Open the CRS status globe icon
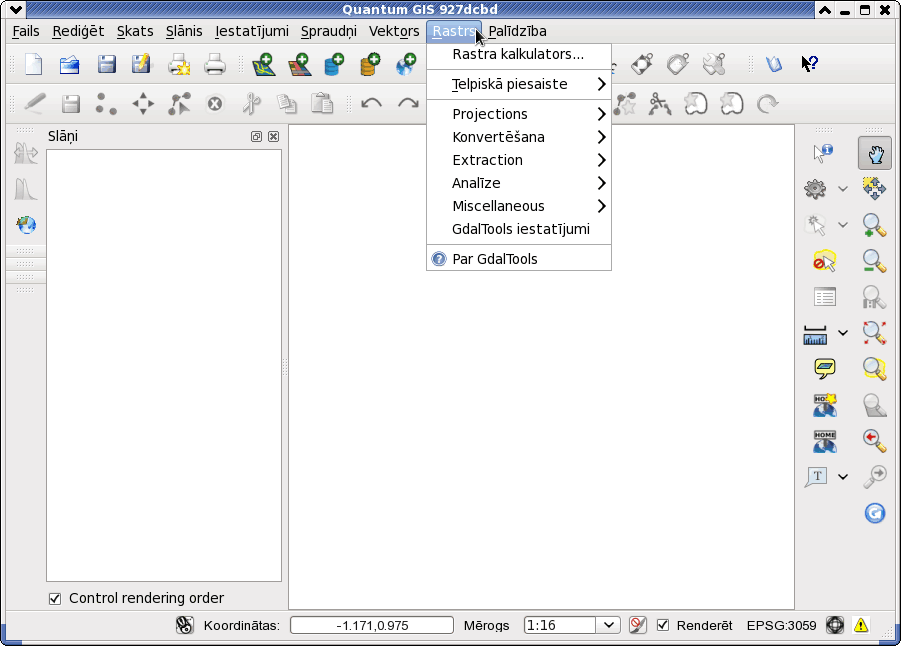901x646 pixels. 835,625
